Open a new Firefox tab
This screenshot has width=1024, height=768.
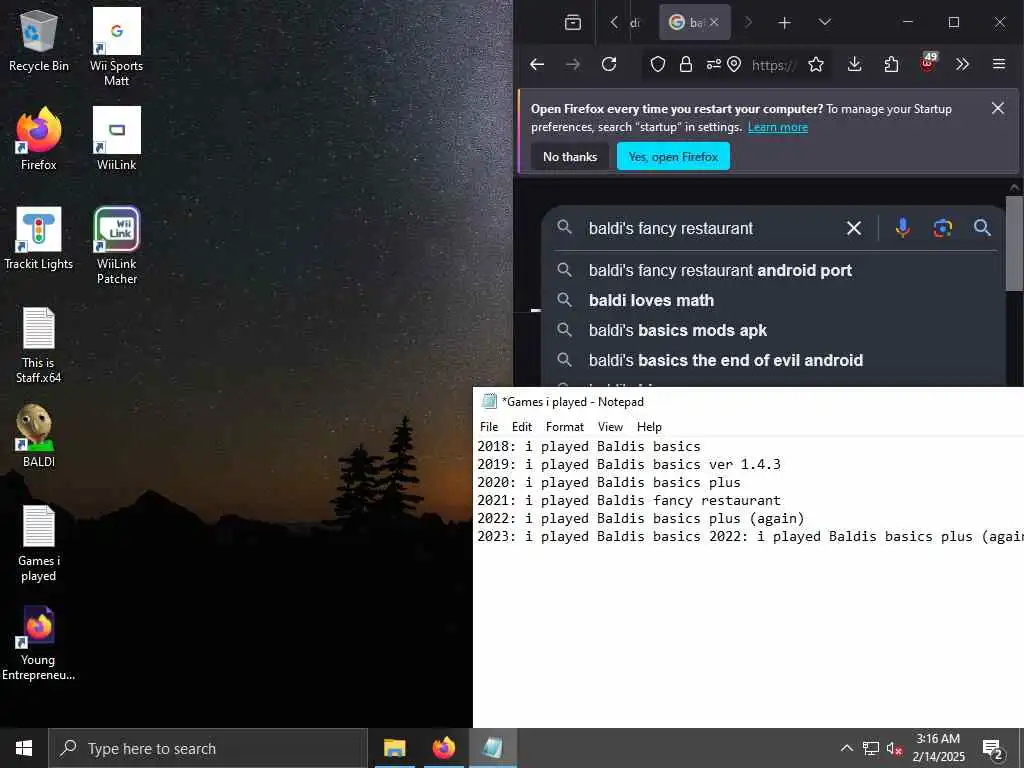784,22
